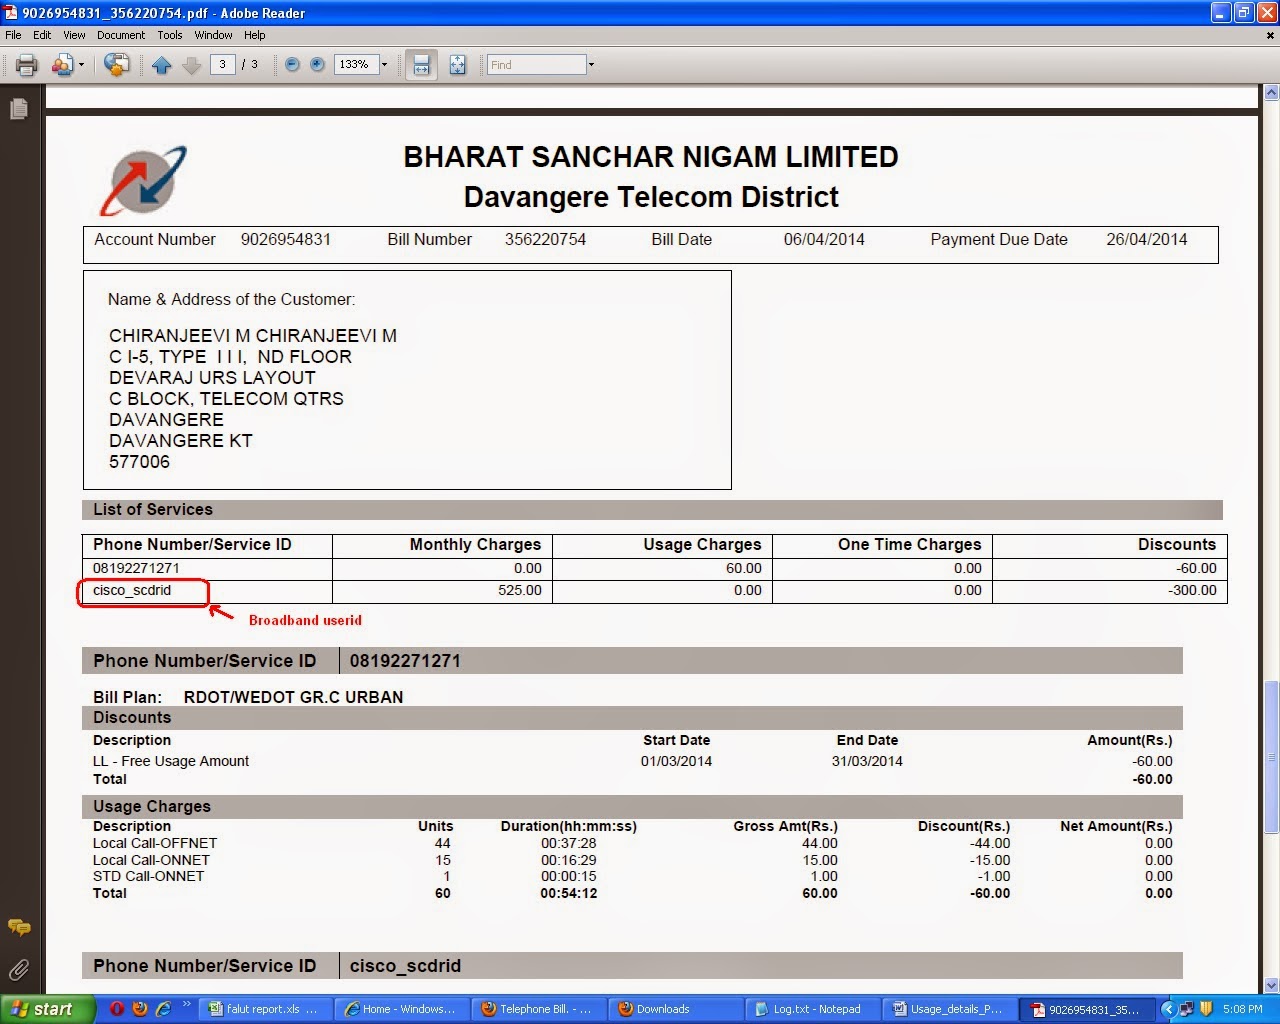Open the Find search history dropdown

(x=590, y=64)
